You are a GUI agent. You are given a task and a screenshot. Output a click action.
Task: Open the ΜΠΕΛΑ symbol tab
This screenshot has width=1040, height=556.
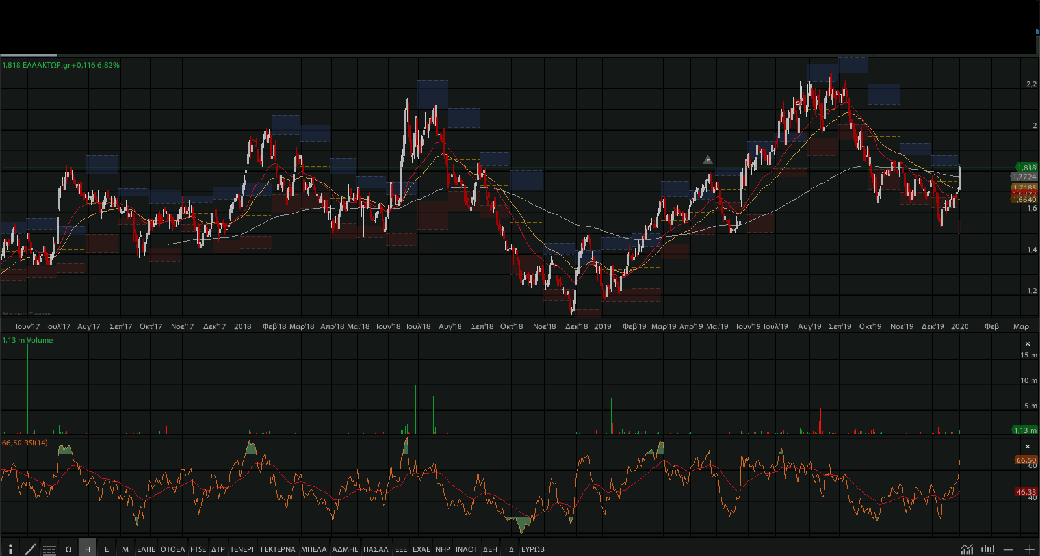pyautogui.click(x=314, y=549)
